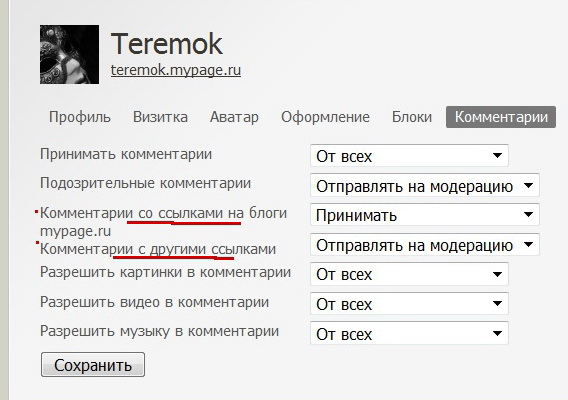
Task: Click the active Комментарии tab
Action: click(x=501, y=117)
